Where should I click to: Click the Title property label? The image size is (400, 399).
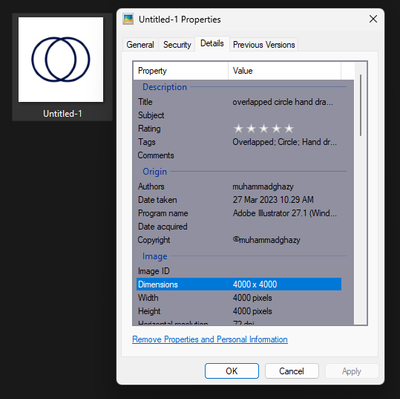click(x=145, y=102)
